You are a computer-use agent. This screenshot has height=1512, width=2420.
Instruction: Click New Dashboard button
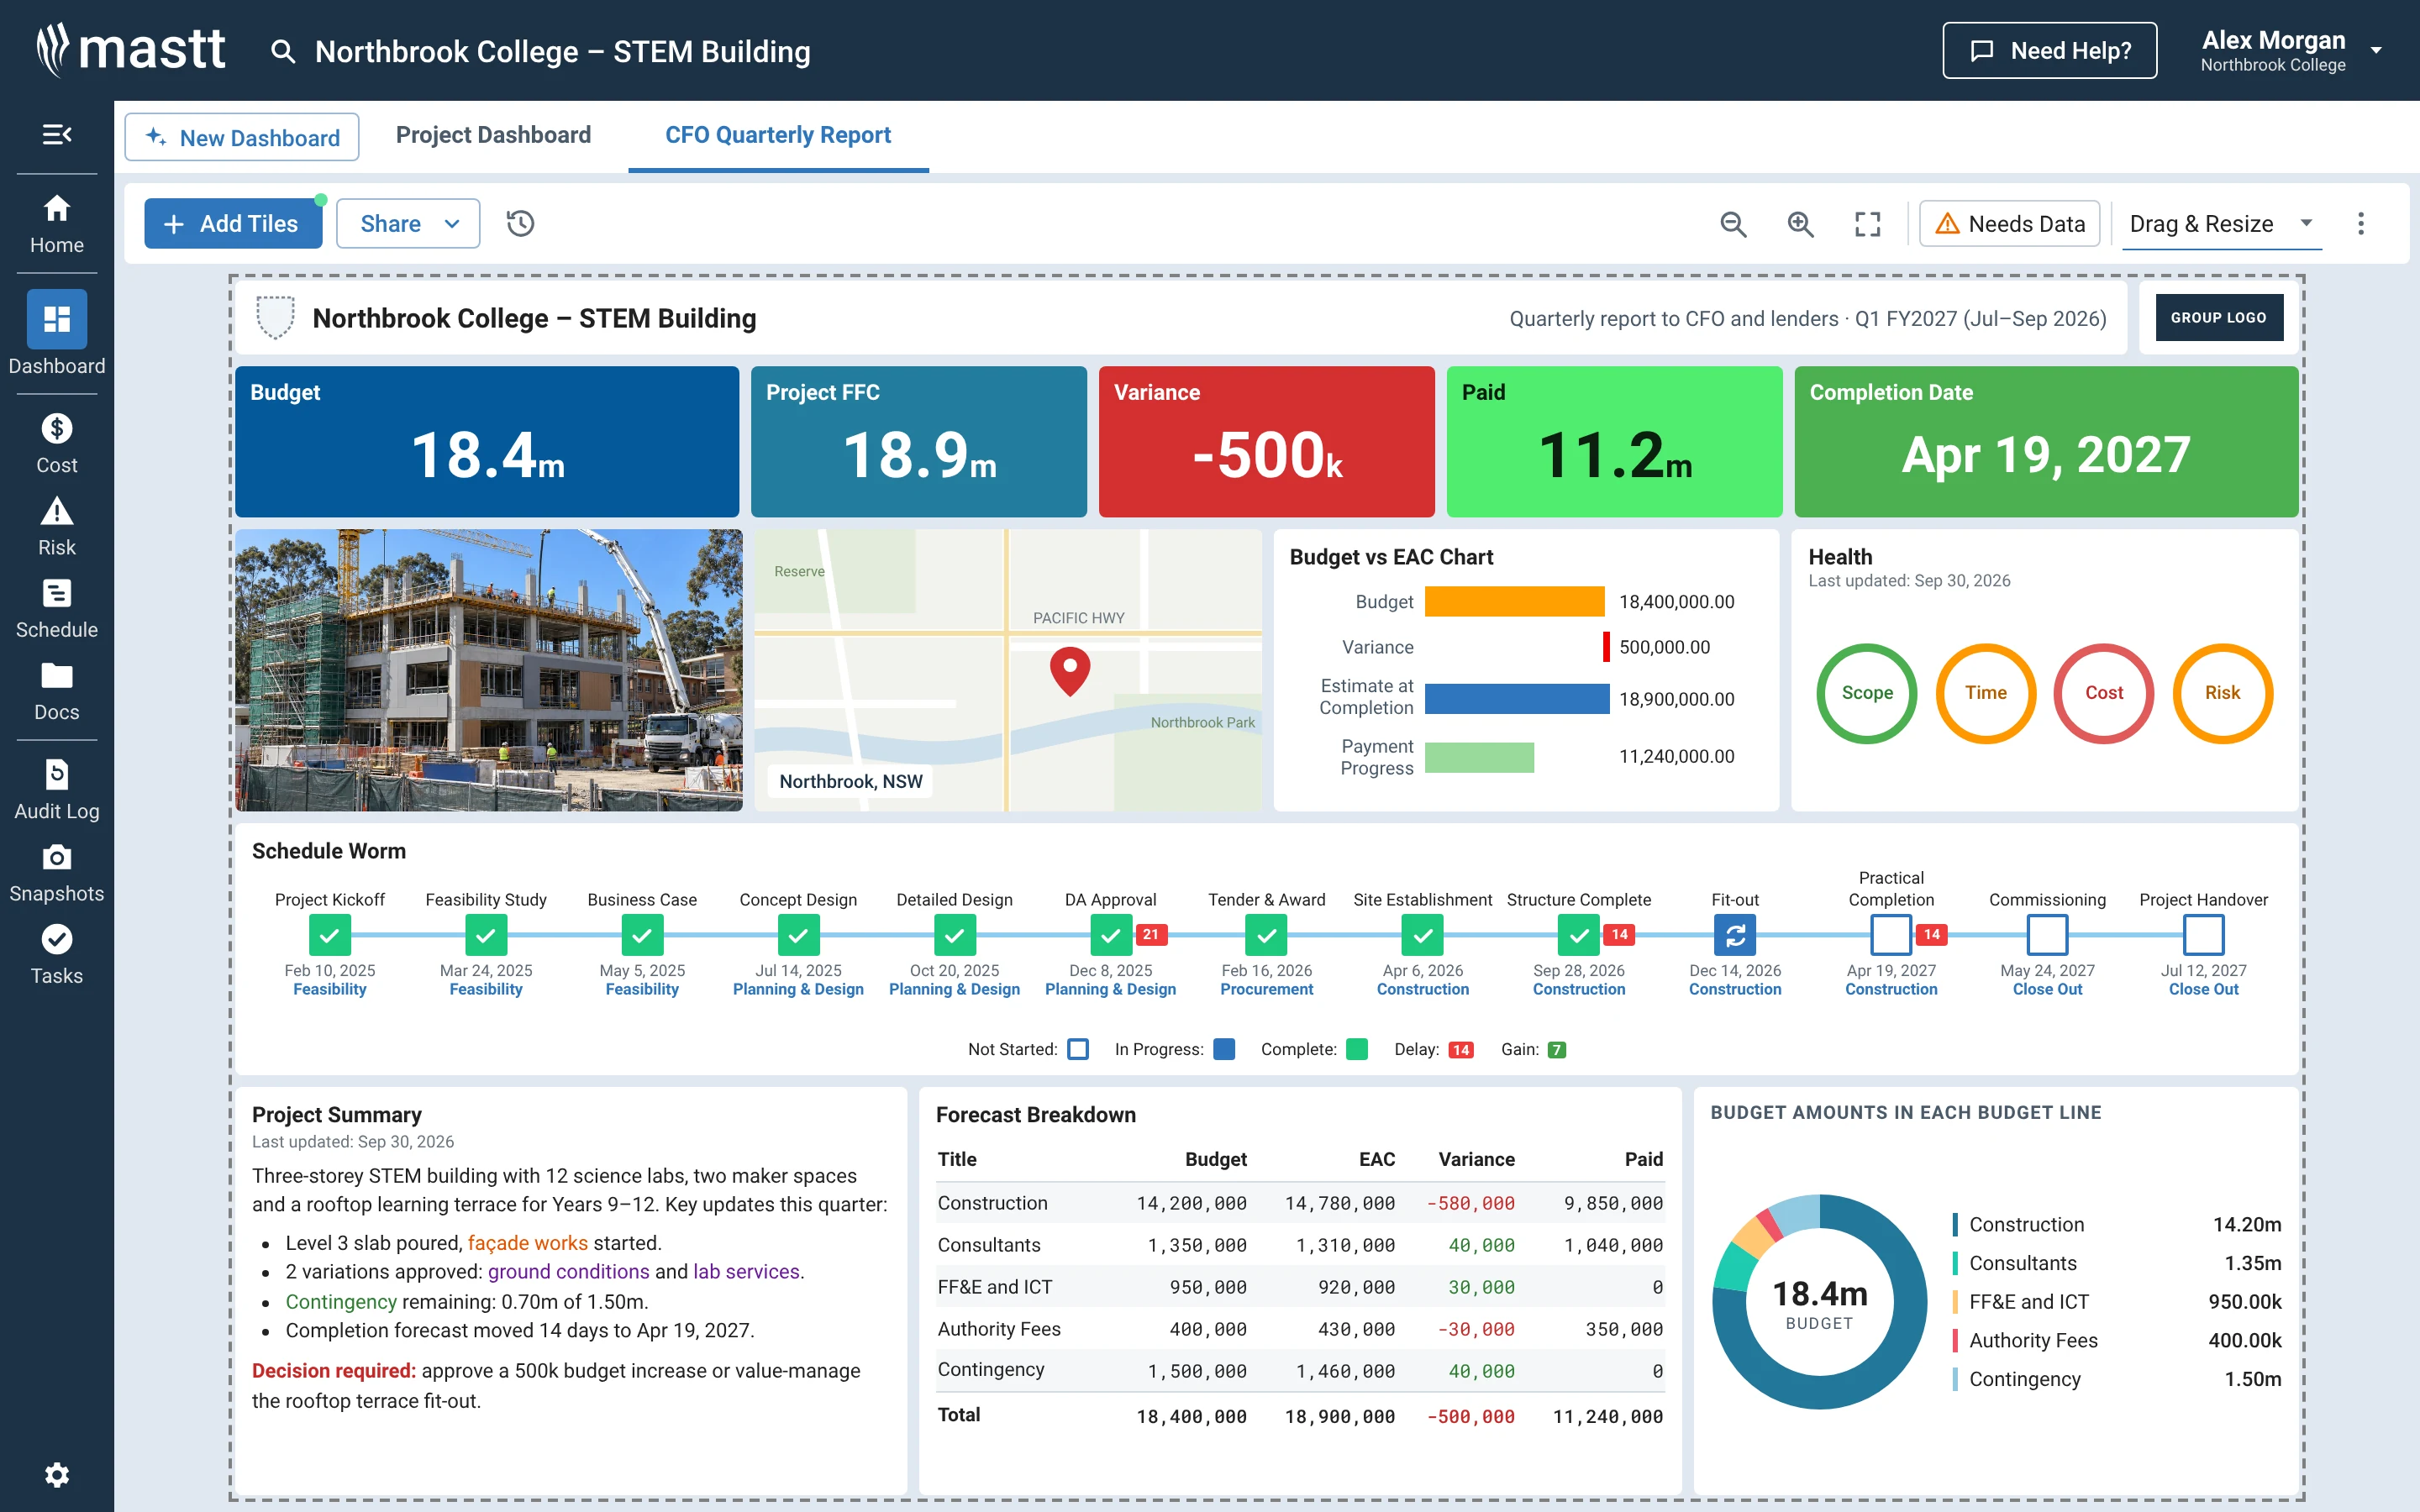point(242,137)
